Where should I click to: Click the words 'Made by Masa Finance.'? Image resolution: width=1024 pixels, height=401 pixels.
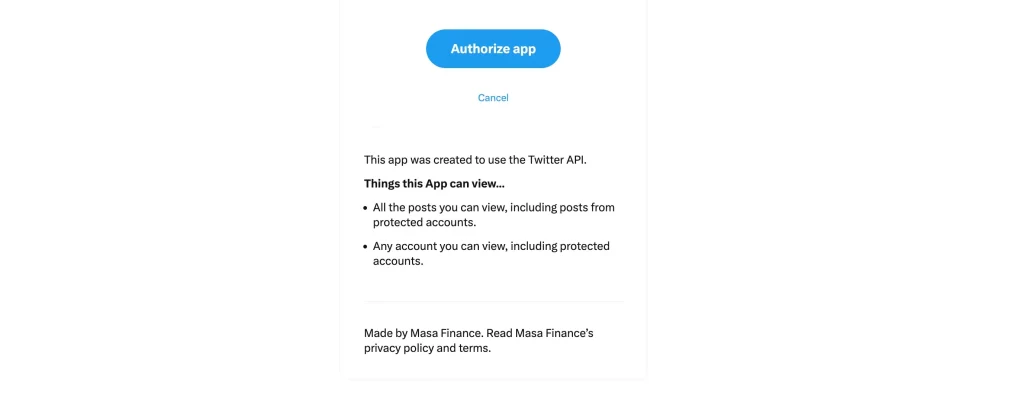(x=424, y=333)
